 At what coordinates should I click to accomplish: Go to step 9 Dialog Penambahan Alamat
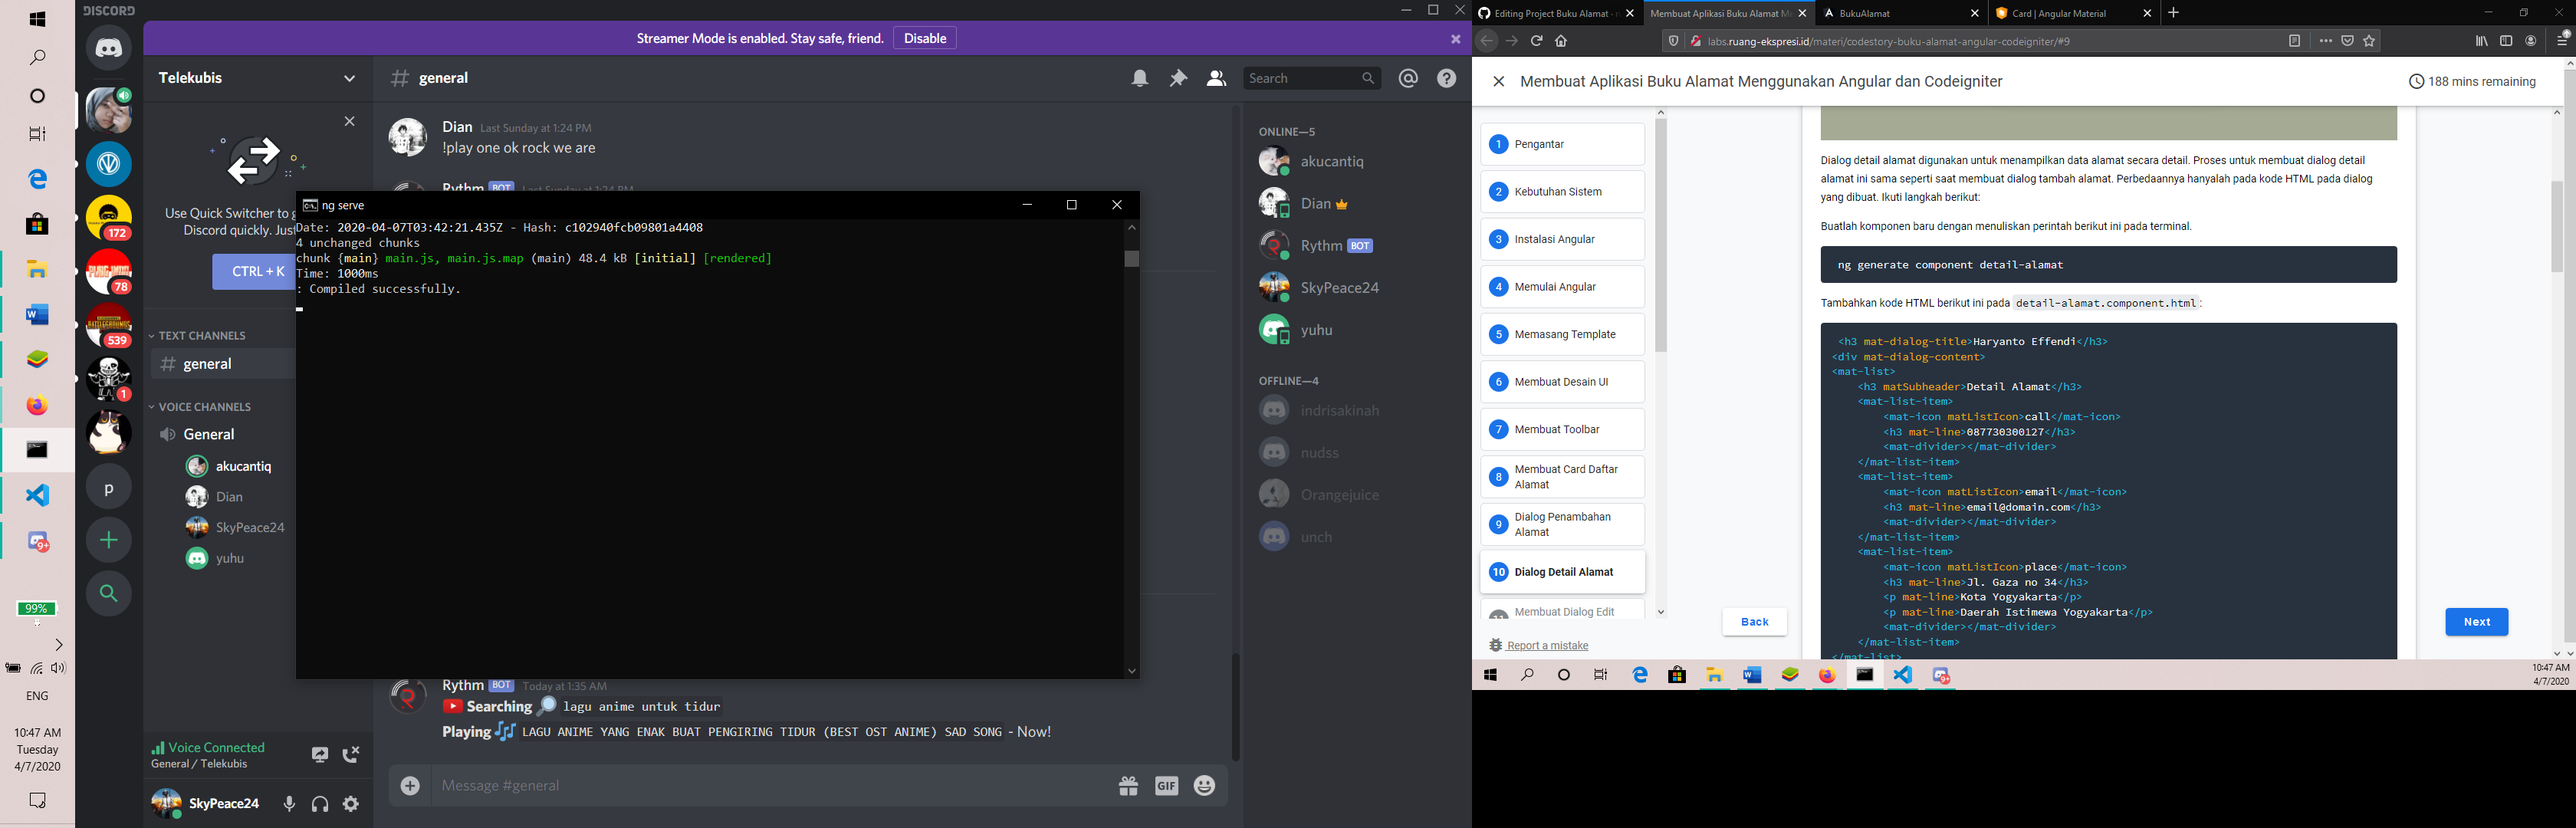point(1562,525)
